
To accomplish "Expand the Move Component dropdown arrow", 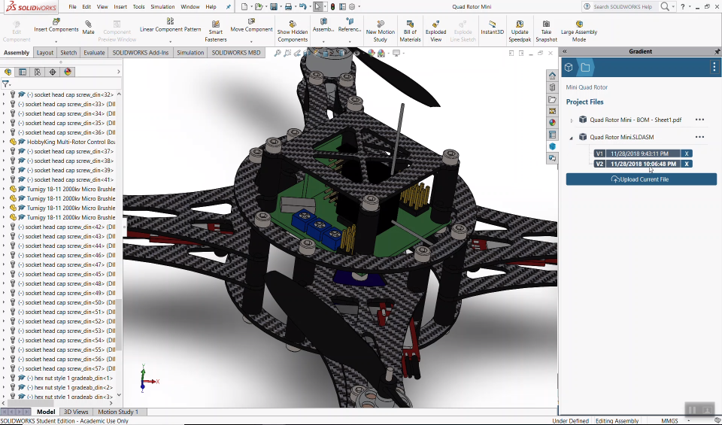I will 251,41.
